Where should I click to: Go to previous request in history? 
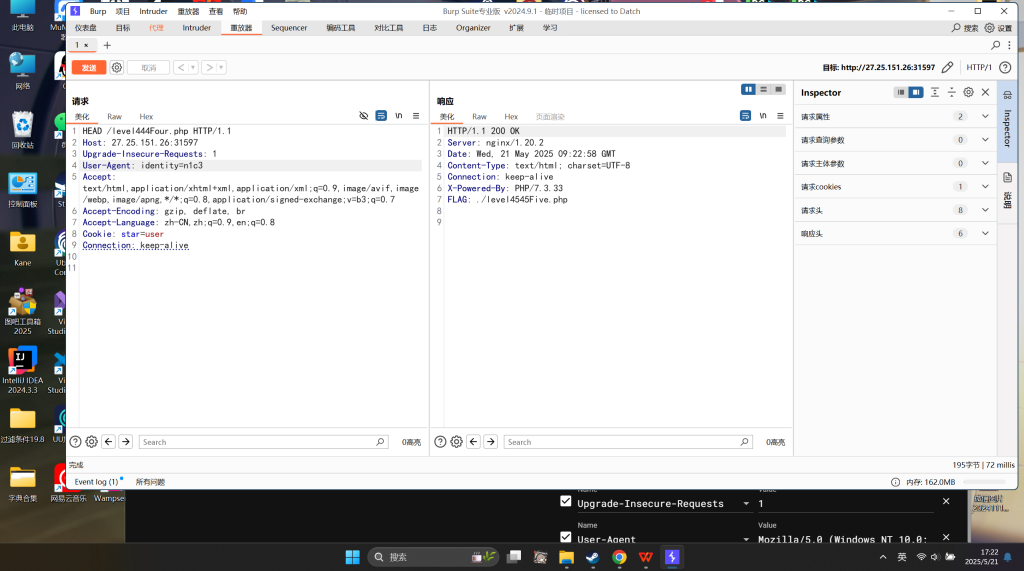pos(182,67)
